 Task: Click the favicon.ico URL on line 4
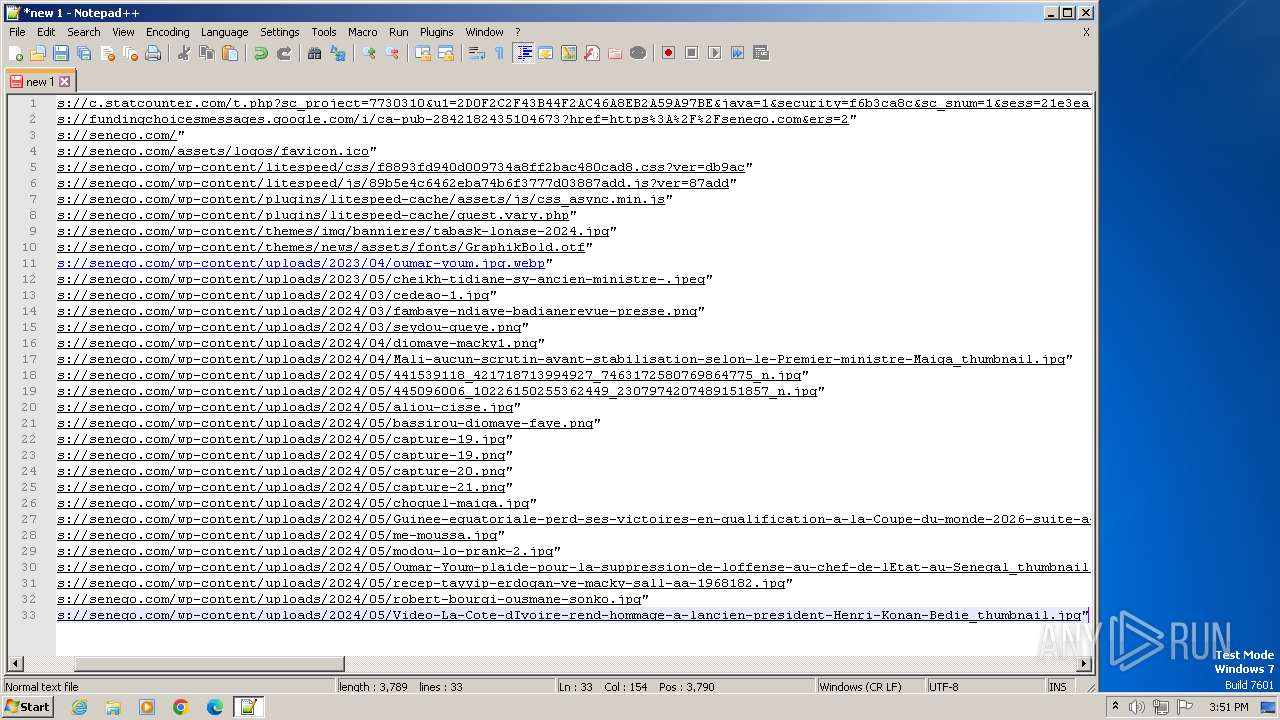[x=213, y=151]
